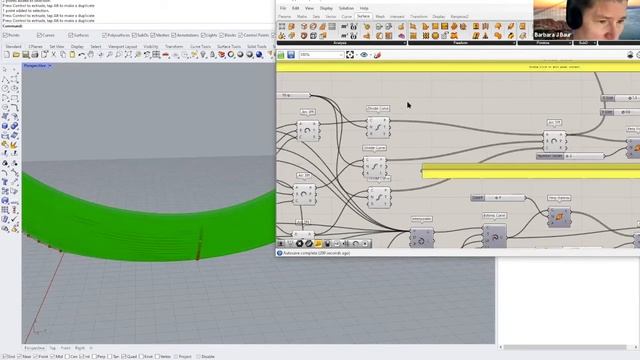Open the dropdown arrow next to the Zoom Extents icon
Screen dimensions: 640x360
356,55
